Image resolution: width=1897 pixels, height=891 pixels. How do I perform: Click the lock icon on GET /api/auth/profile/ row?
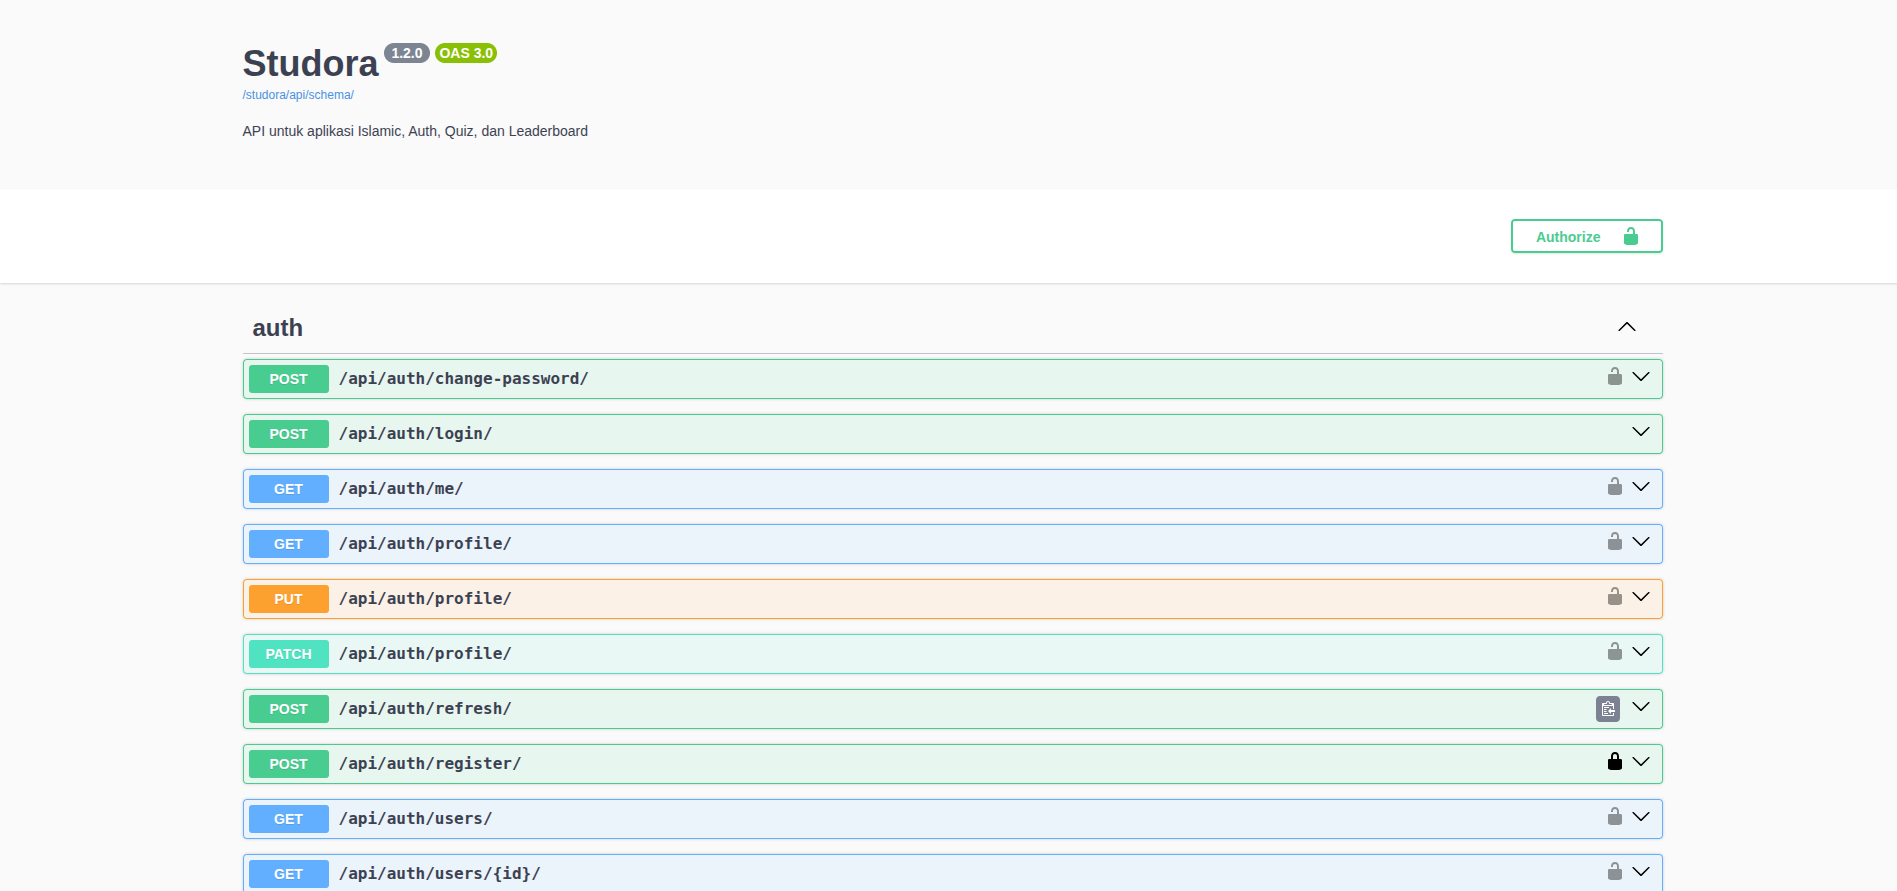tap(1615, 542)
